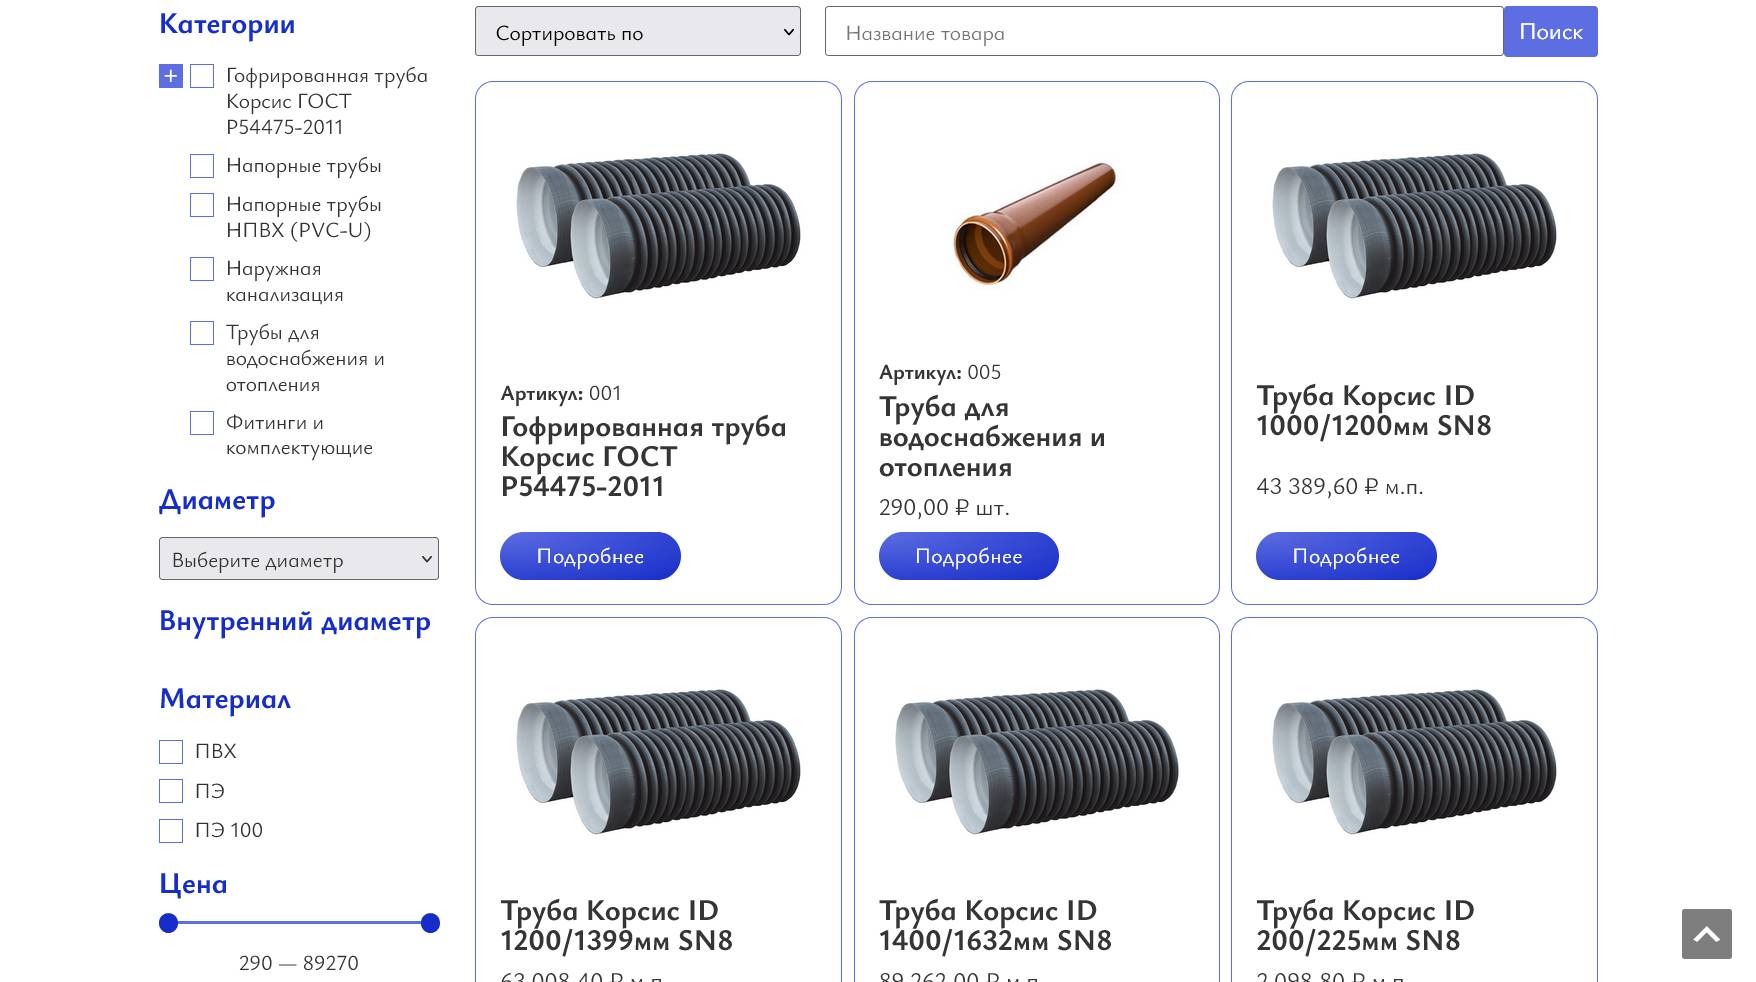Select the ПЭ 100 material checkbox

pyautogui.click(x=171, y=831)
